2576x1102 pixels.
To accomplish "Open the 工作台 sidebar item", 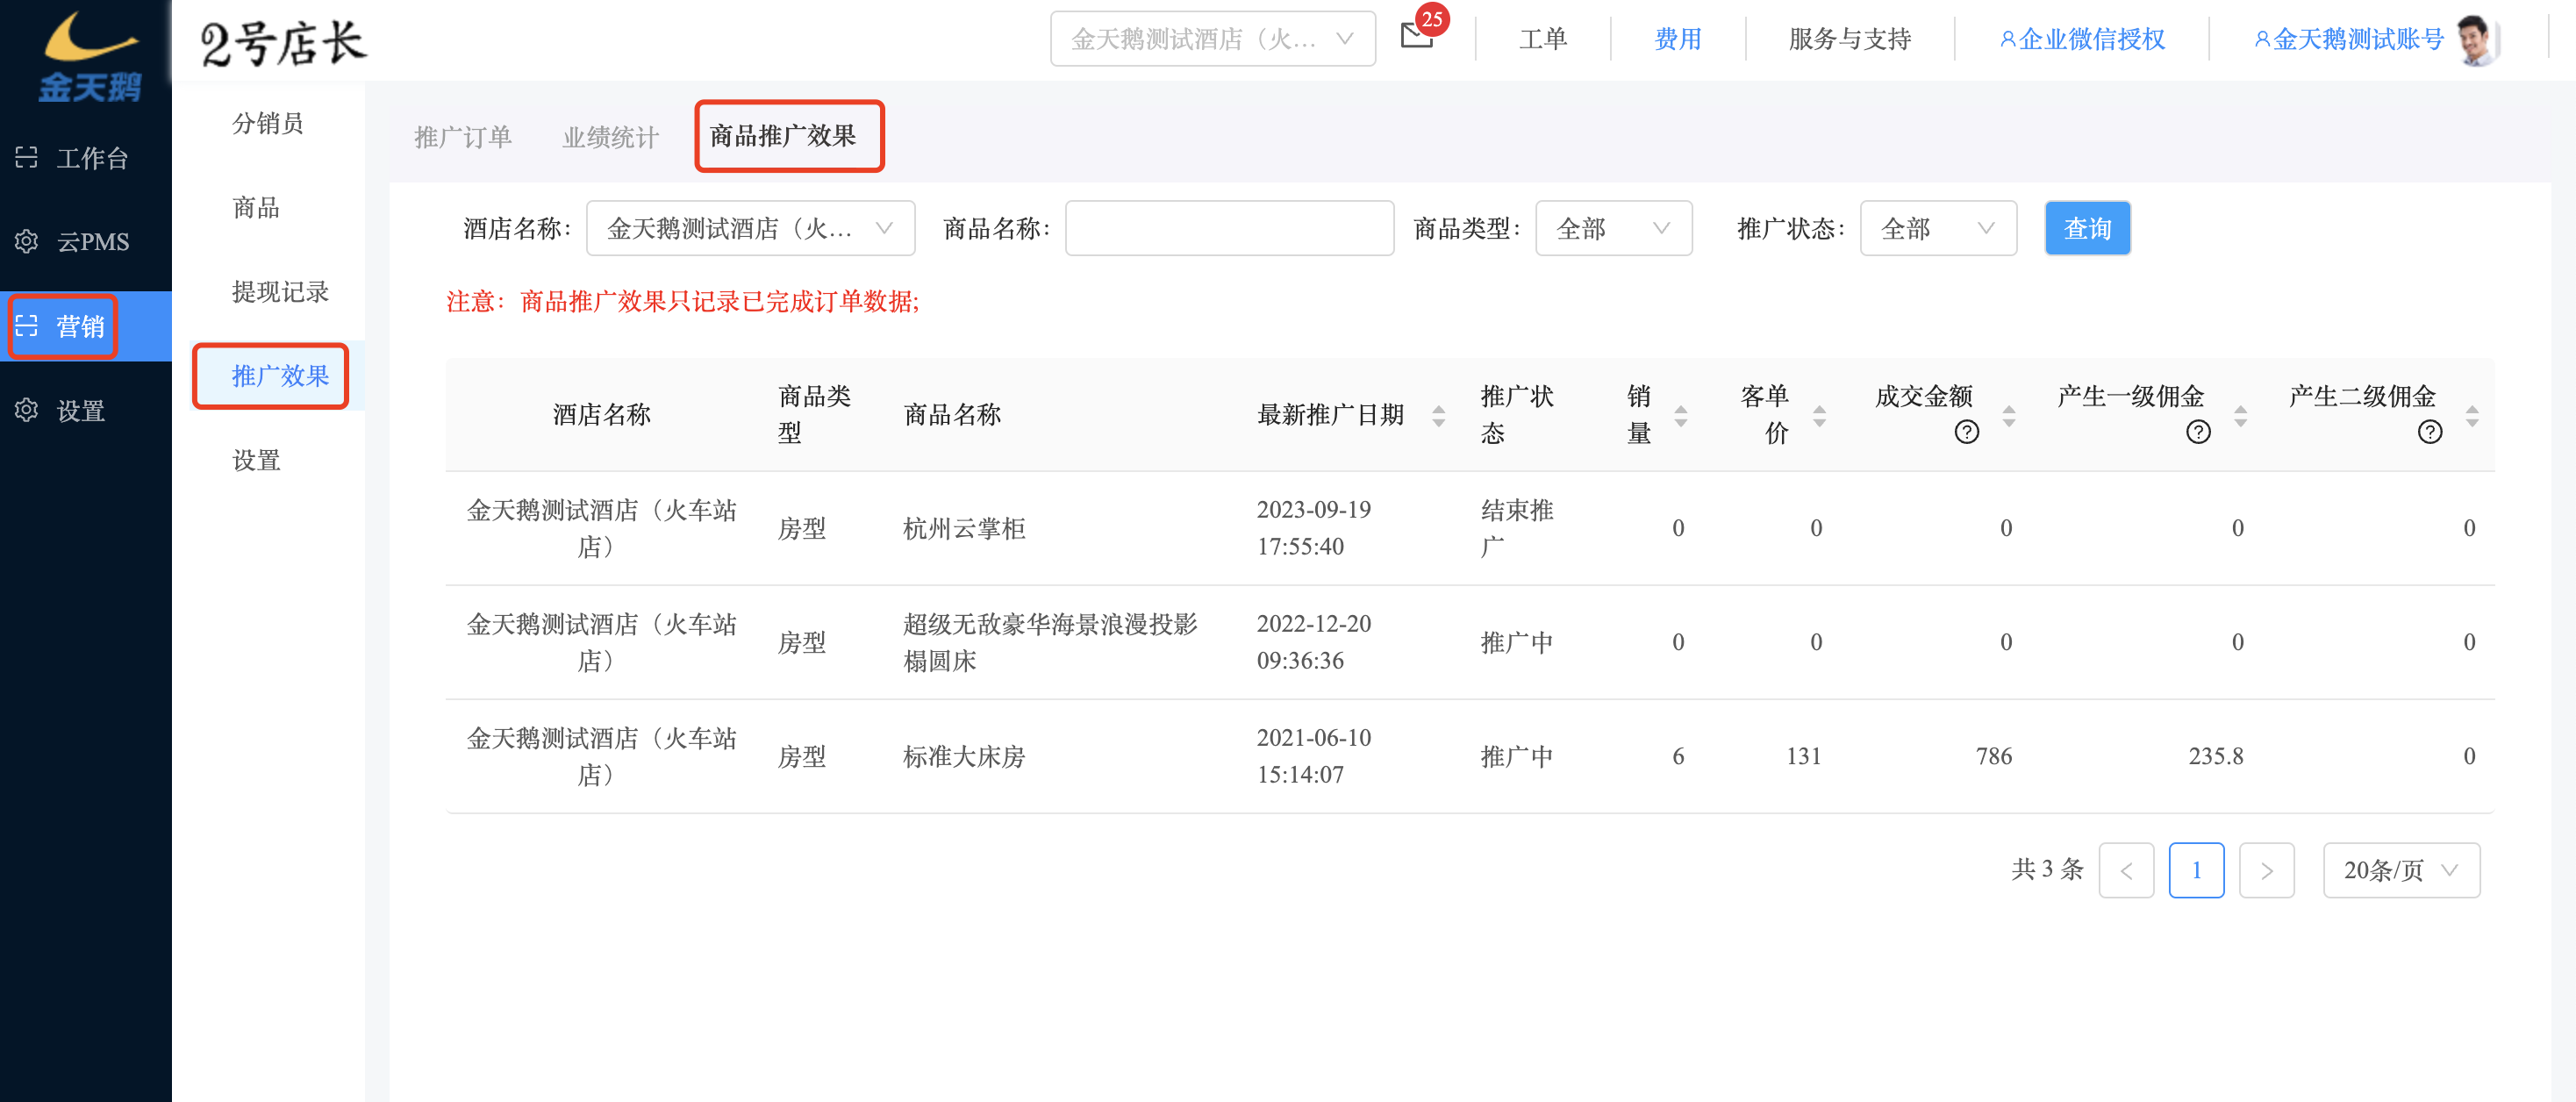I will tap(86, 158).
